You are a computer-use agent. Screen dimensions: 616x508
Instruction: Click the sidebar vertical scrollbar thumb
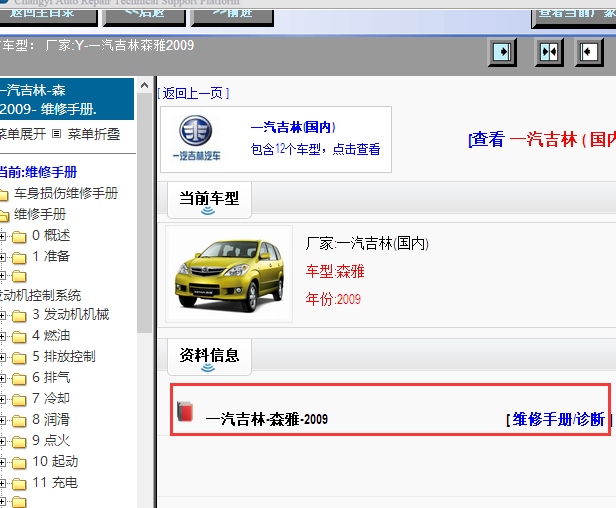[x=144, y=213]
